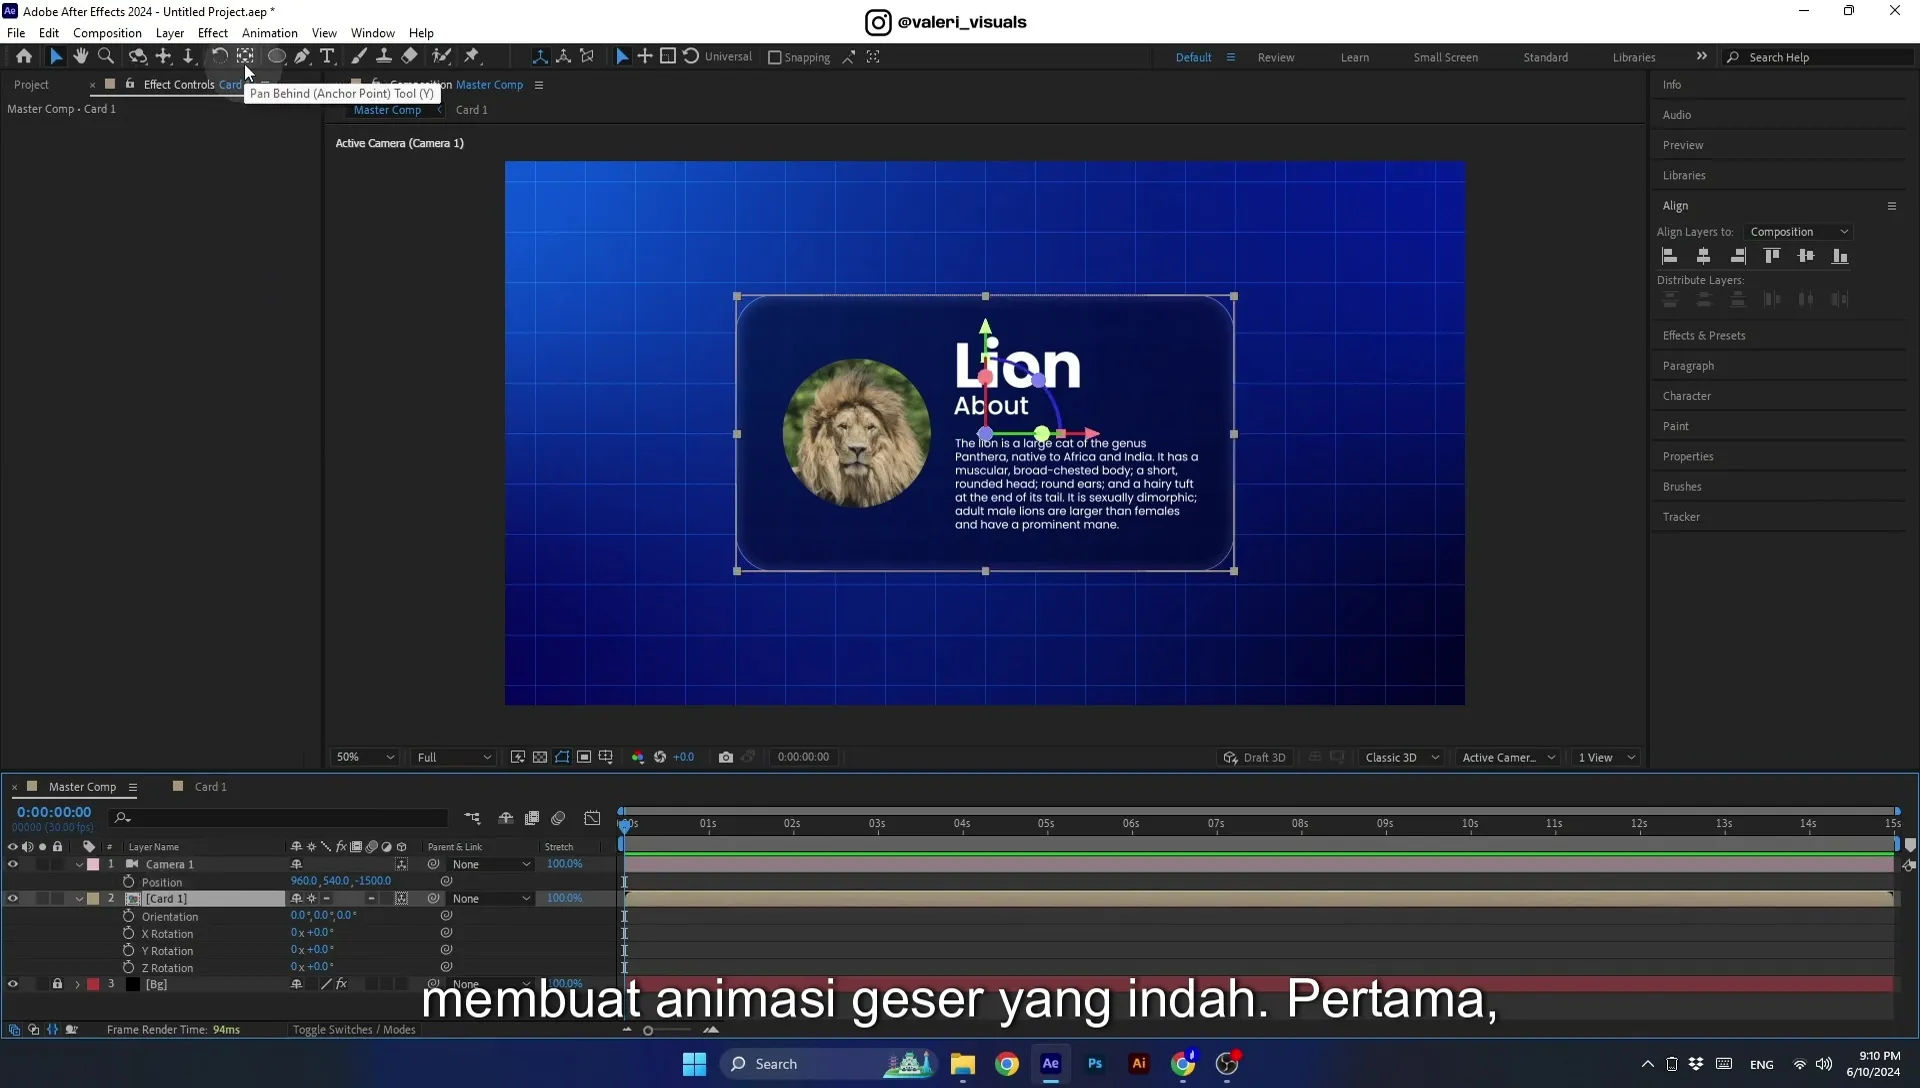This screenshot has height=1088, width=1920.
Task: Hide the Bg layer
Action: [x=13, y=984]
